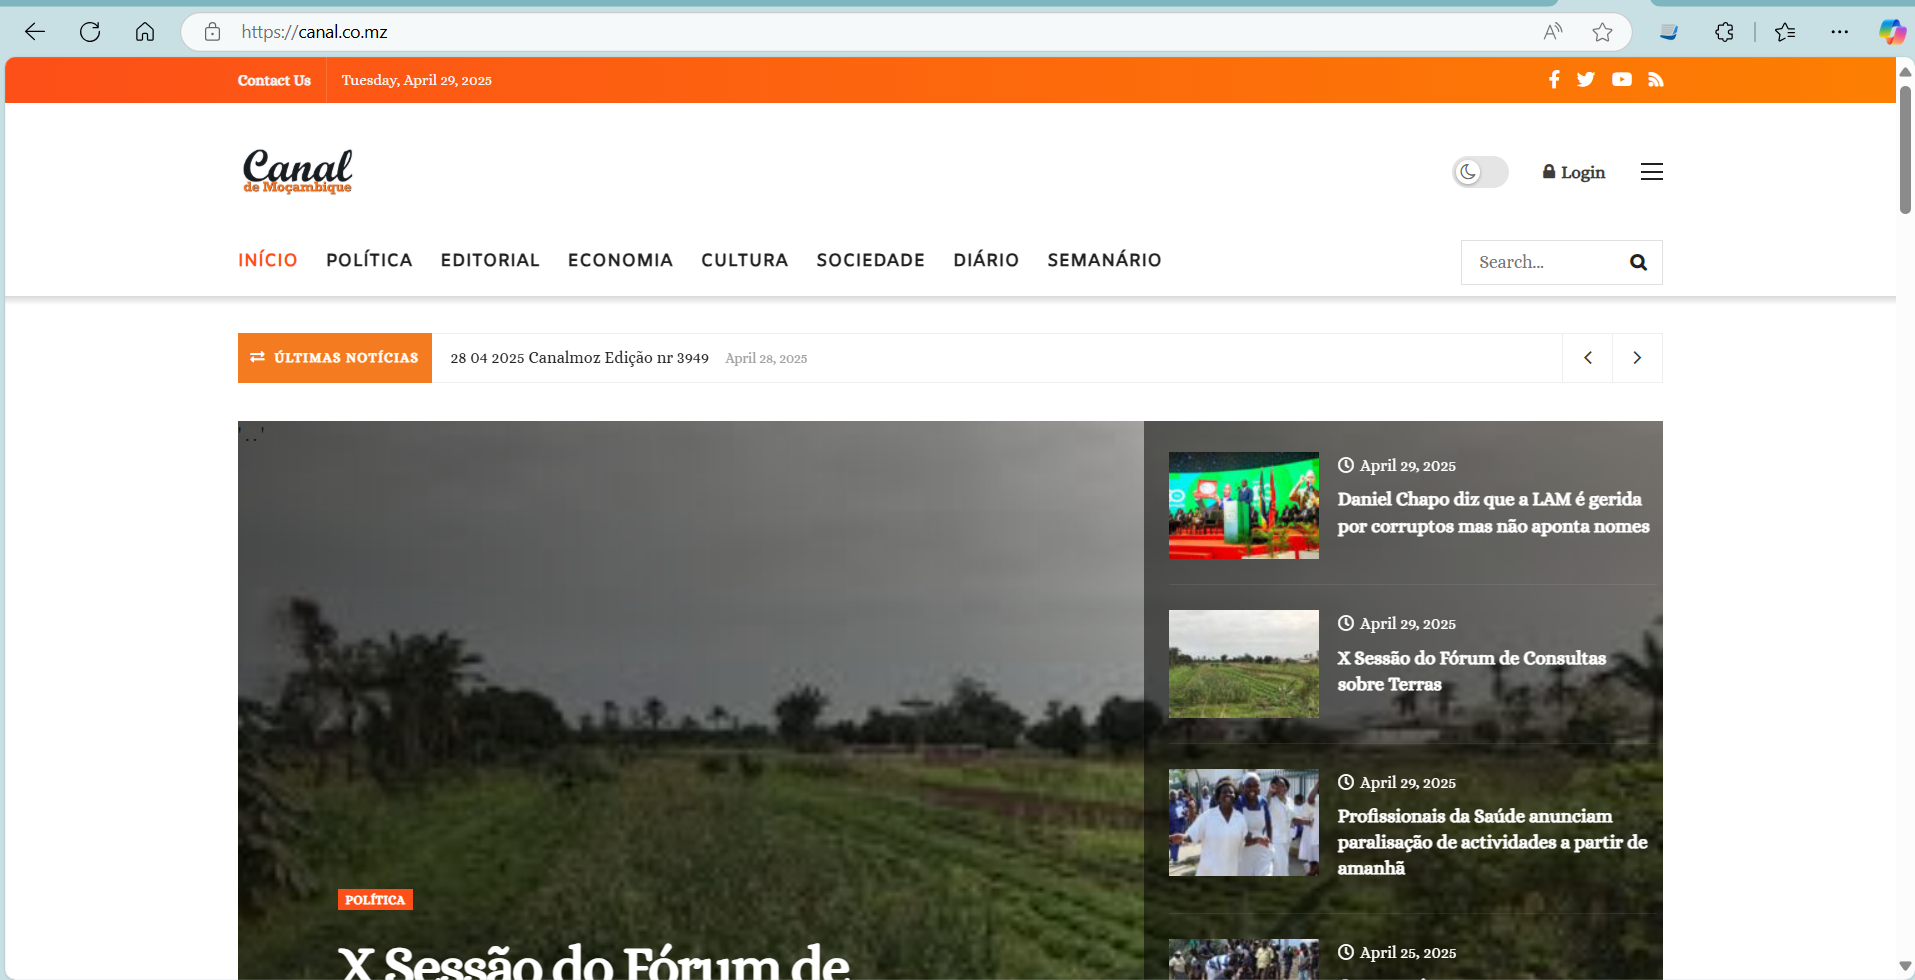The width and height of the screenshot is (1915, 980).
Task: Add page to favorites star icon
Action: point(1602,32)
